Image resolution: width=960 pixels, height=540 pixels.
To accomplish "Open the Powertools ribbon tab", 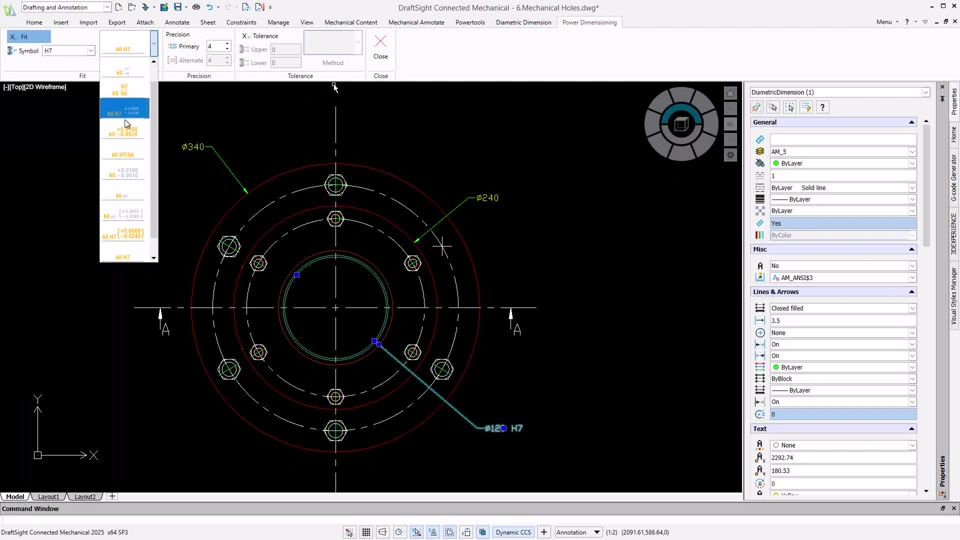I will pos(470,22).
